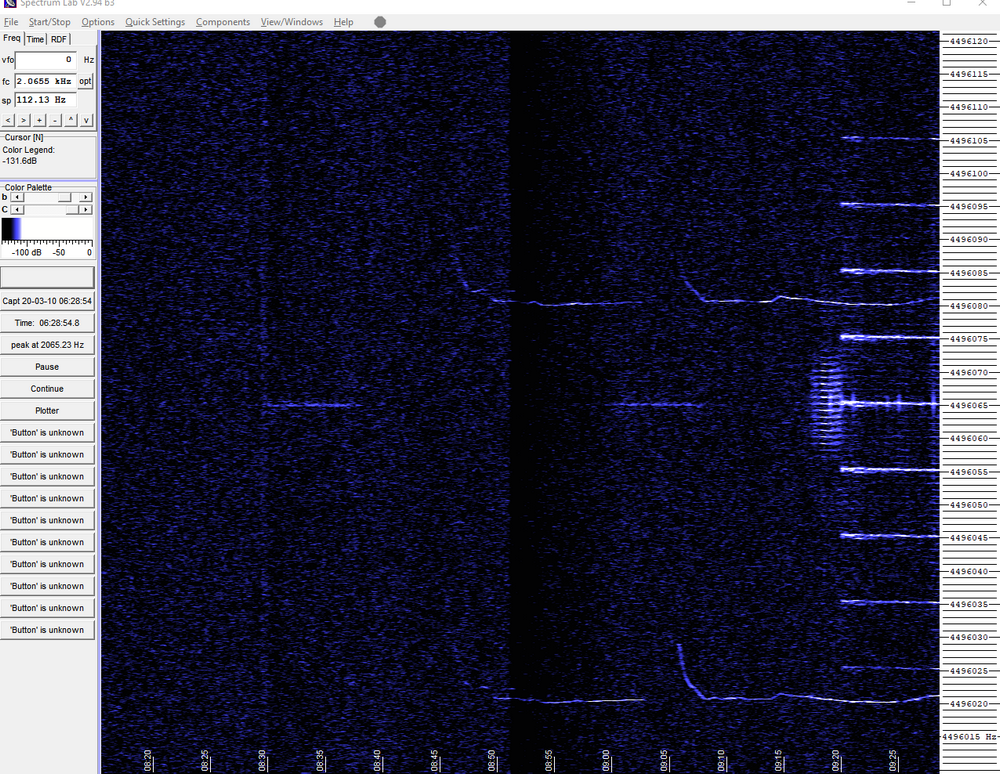Click the 08:50 time axis label

point(492,761)
